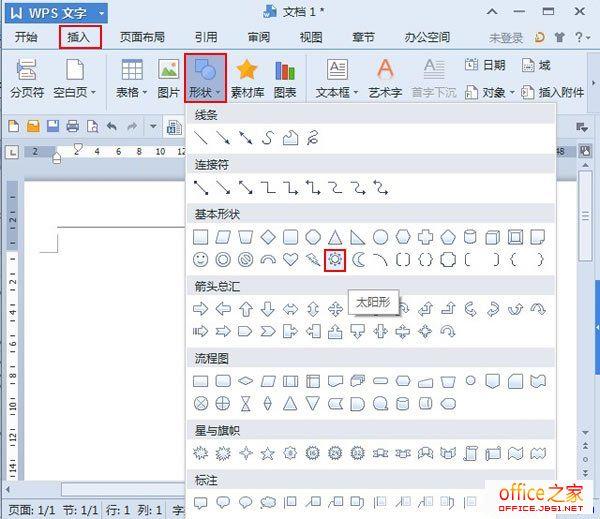Click the new document icon in quick toolbar
The height and width of the screenshot is (519, 600).
pyautogui.click(x=14, y=126)
